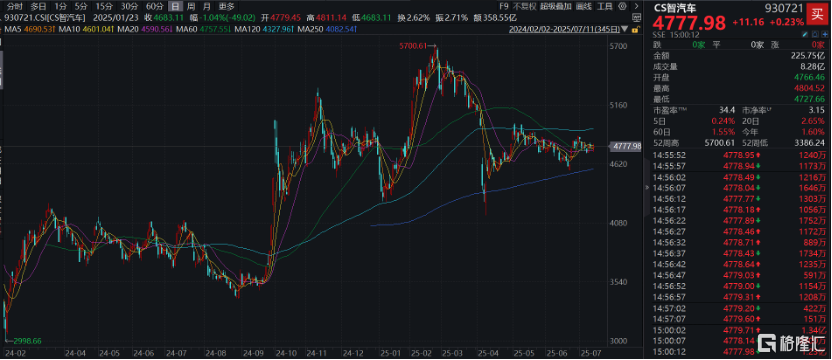Open chart settings gear icon in toolbar
832x360 pixels.
[x=622, y=6]
